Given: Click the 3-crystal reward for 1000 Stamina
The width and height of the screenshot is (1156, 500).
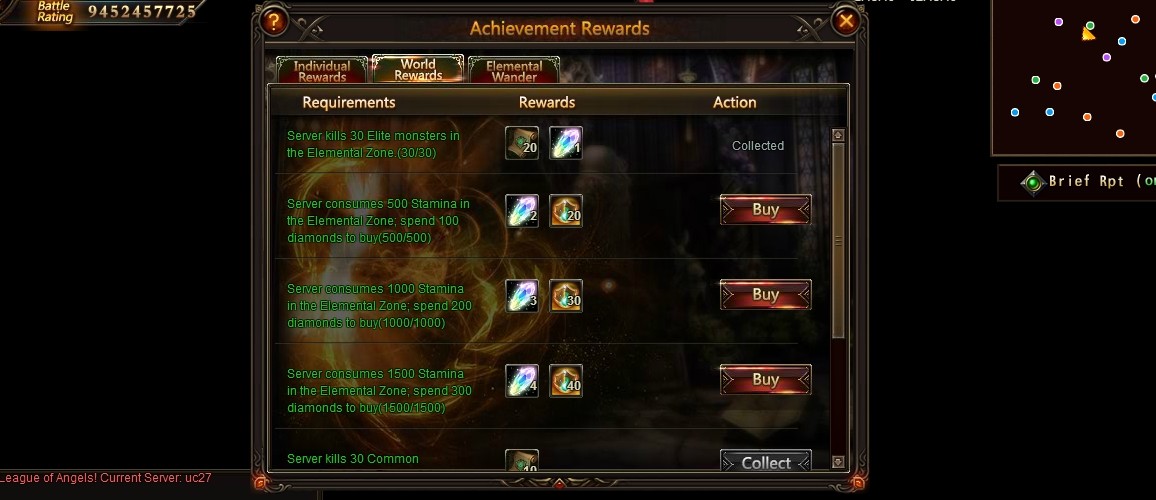Looking at the screenshot, I should [x=521, y=296].
